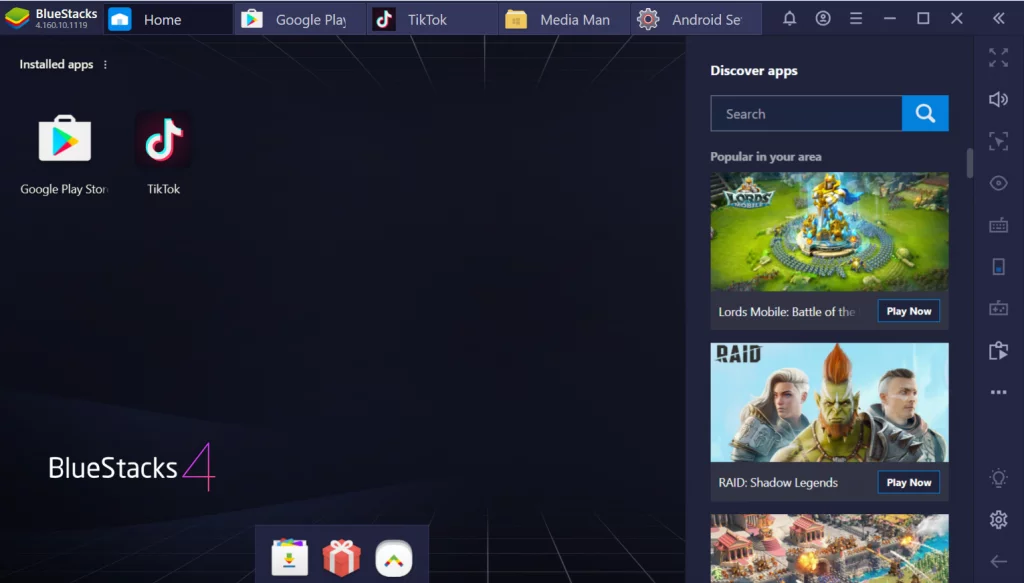
Task: Show more sidebar tools with ellipsis
Action: click(999, 392)
